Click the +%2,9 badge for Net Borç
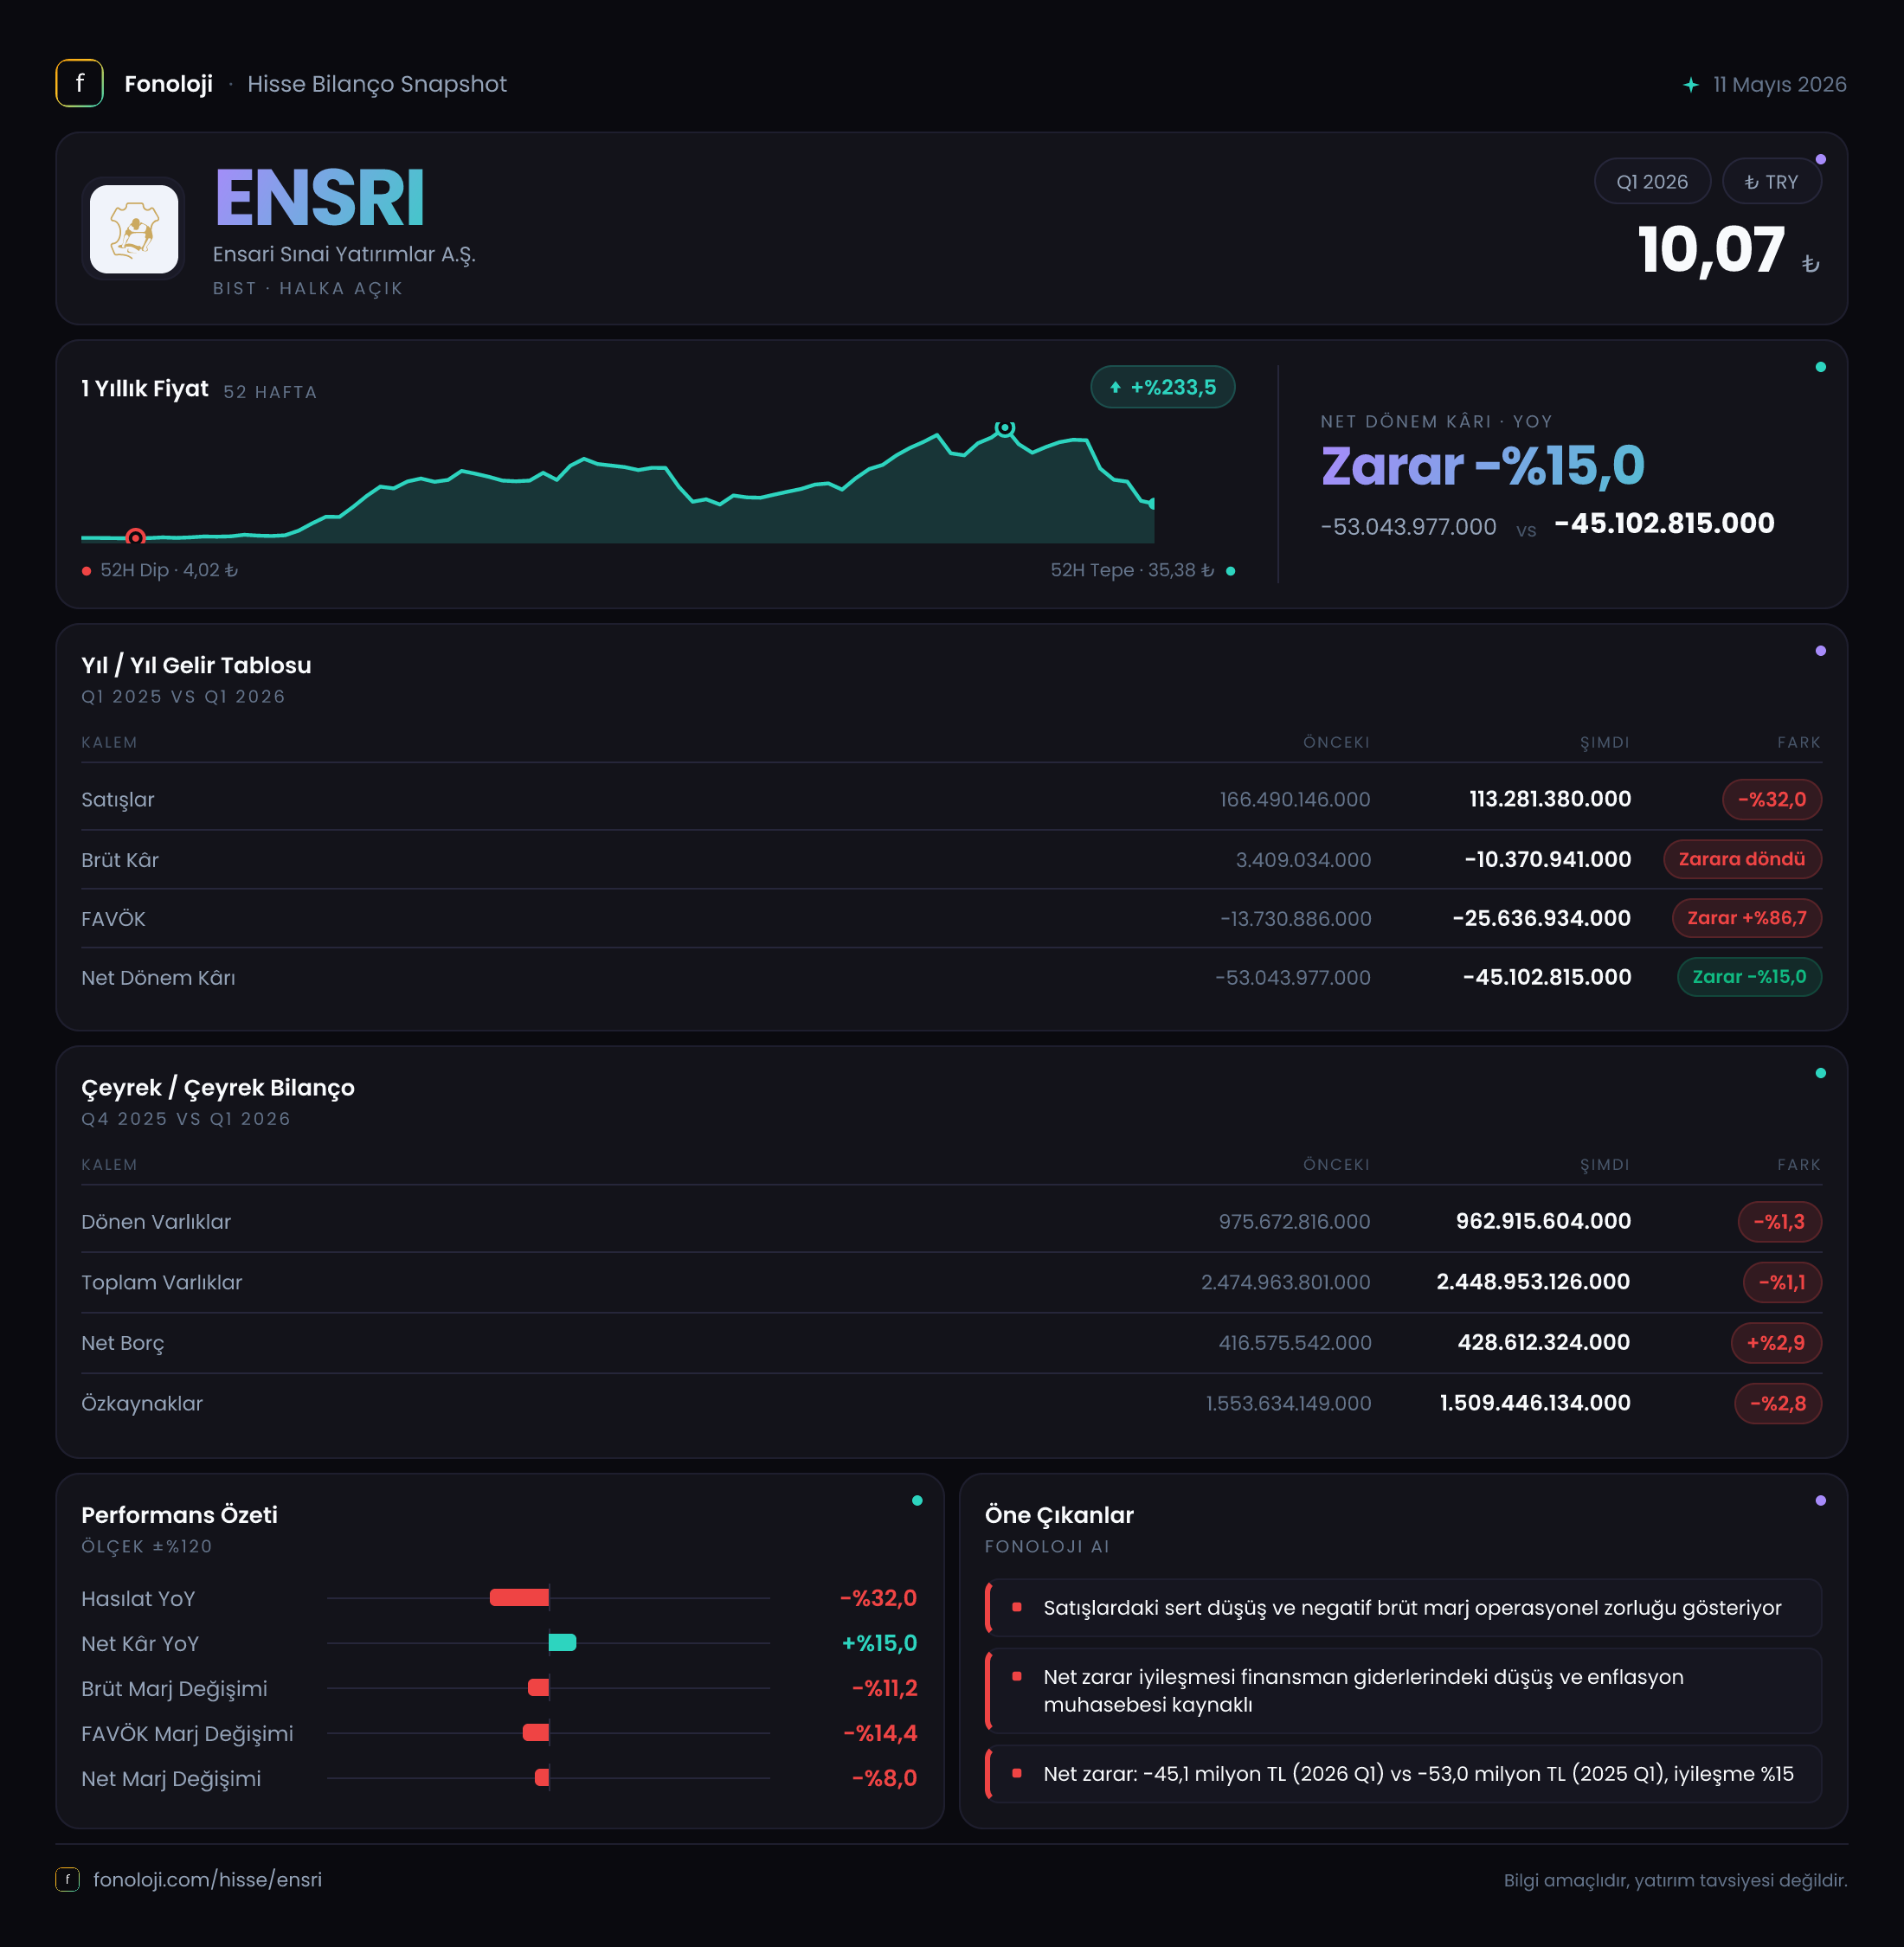The width and height of the screenshot is (1904, 1947). pos(1776,1343)
